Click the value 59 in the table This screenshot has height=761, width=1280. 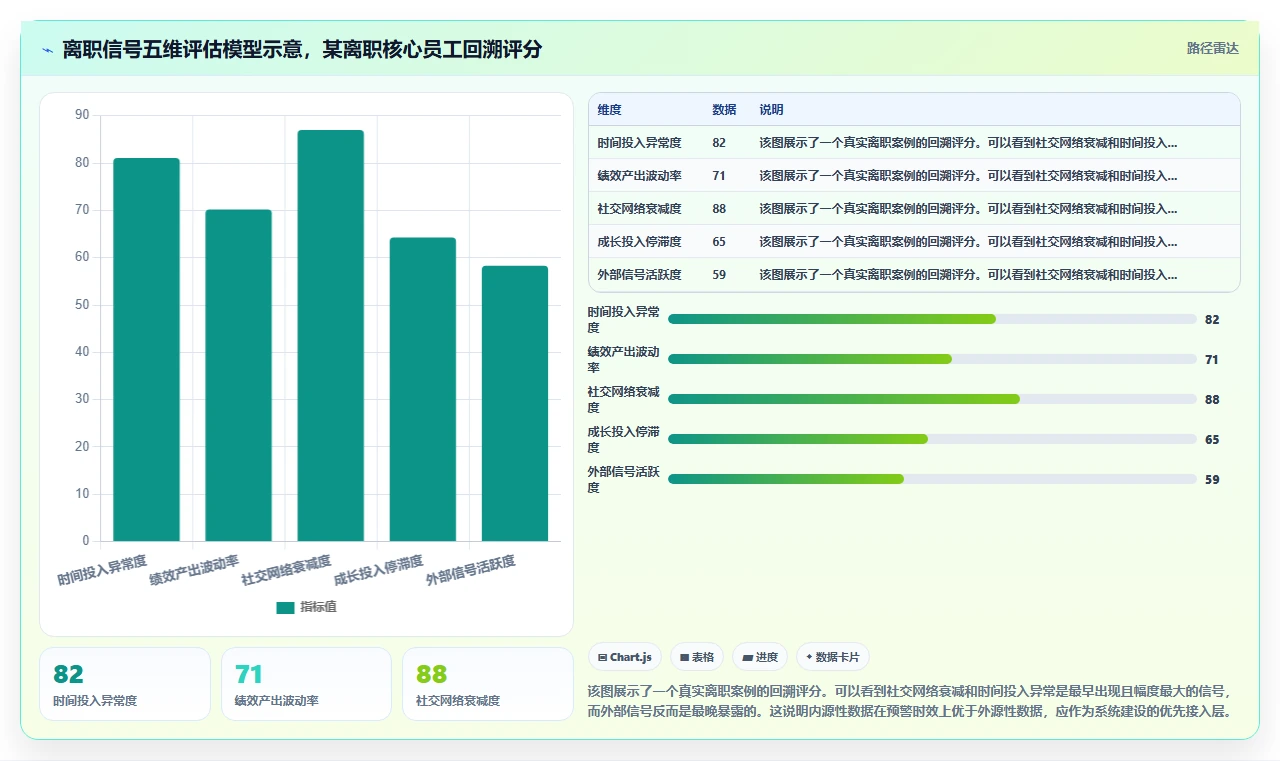tap(719, 275)
